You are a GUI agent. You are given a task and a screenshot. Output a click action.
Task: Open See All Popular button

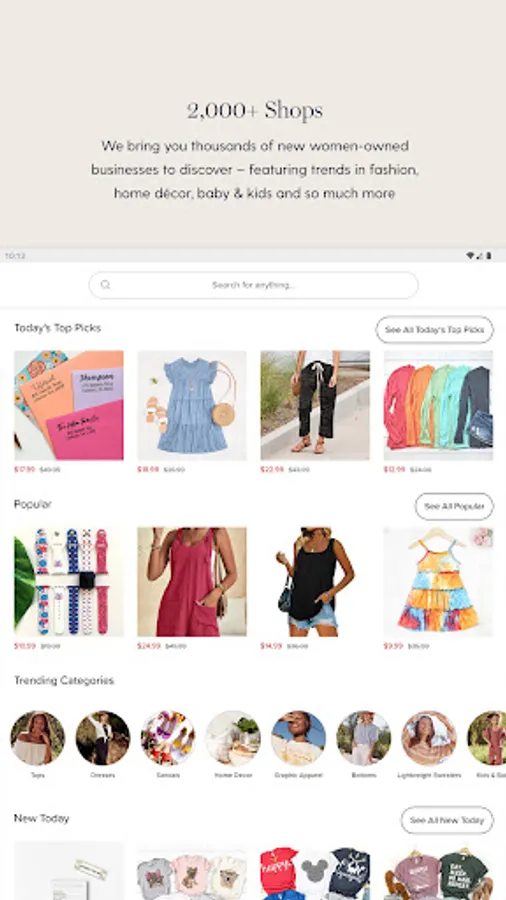pyautogui.click(x=454, y=506)
